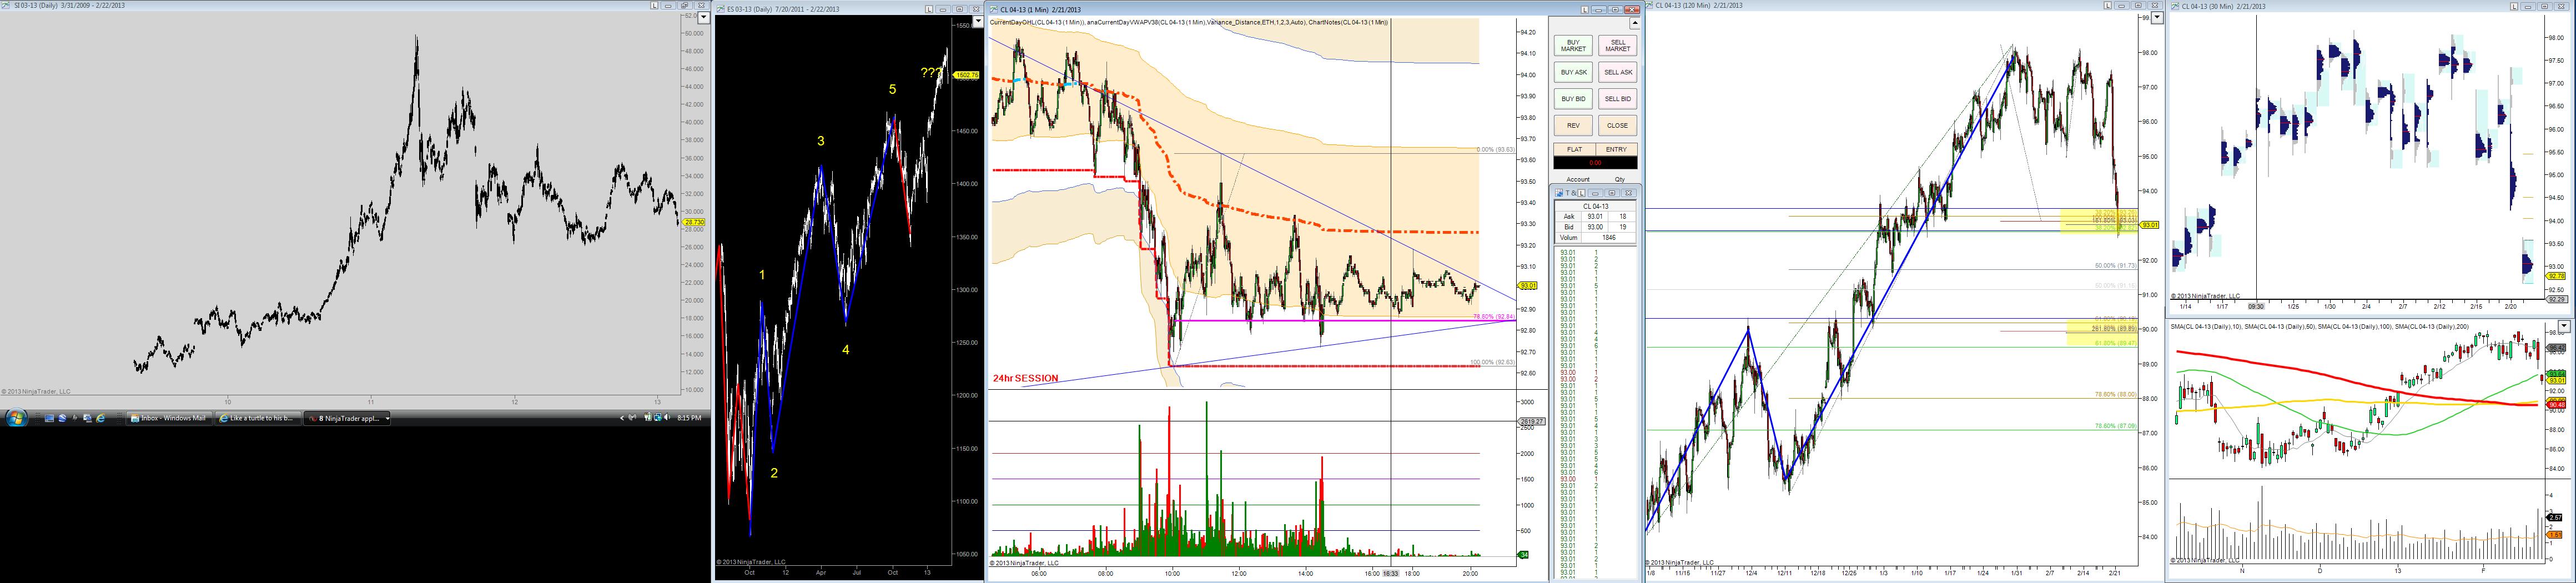Click the L link button in T&S window

click(1582, 193)
